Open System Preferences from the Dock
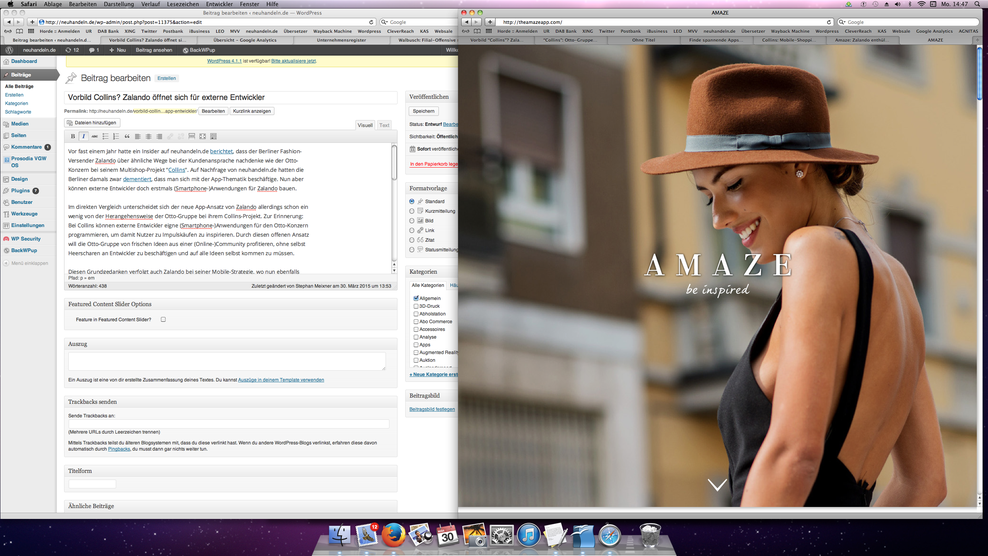This screenshot has width=988, height=556. click(x=502, y=535)
